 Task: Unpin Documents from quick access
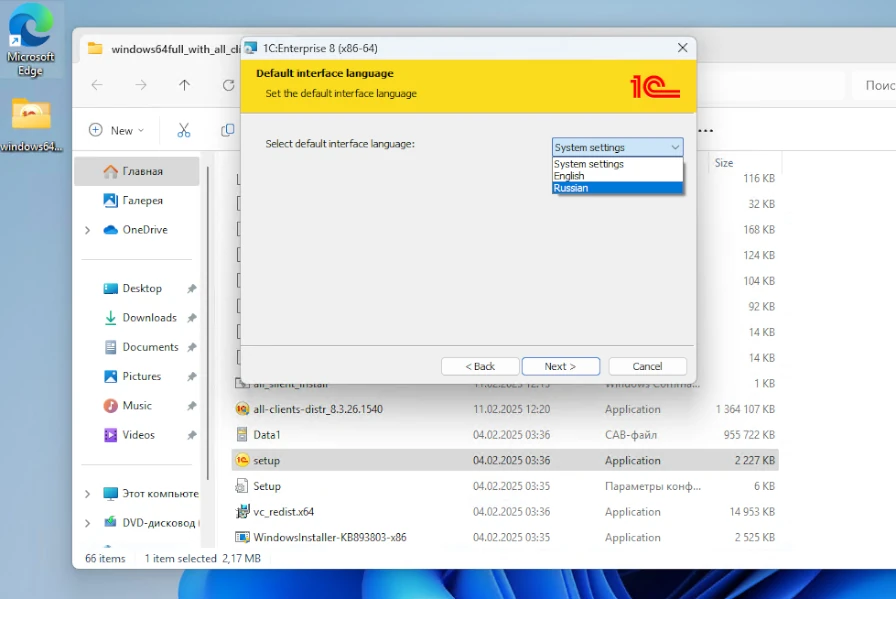coord(192,347)
